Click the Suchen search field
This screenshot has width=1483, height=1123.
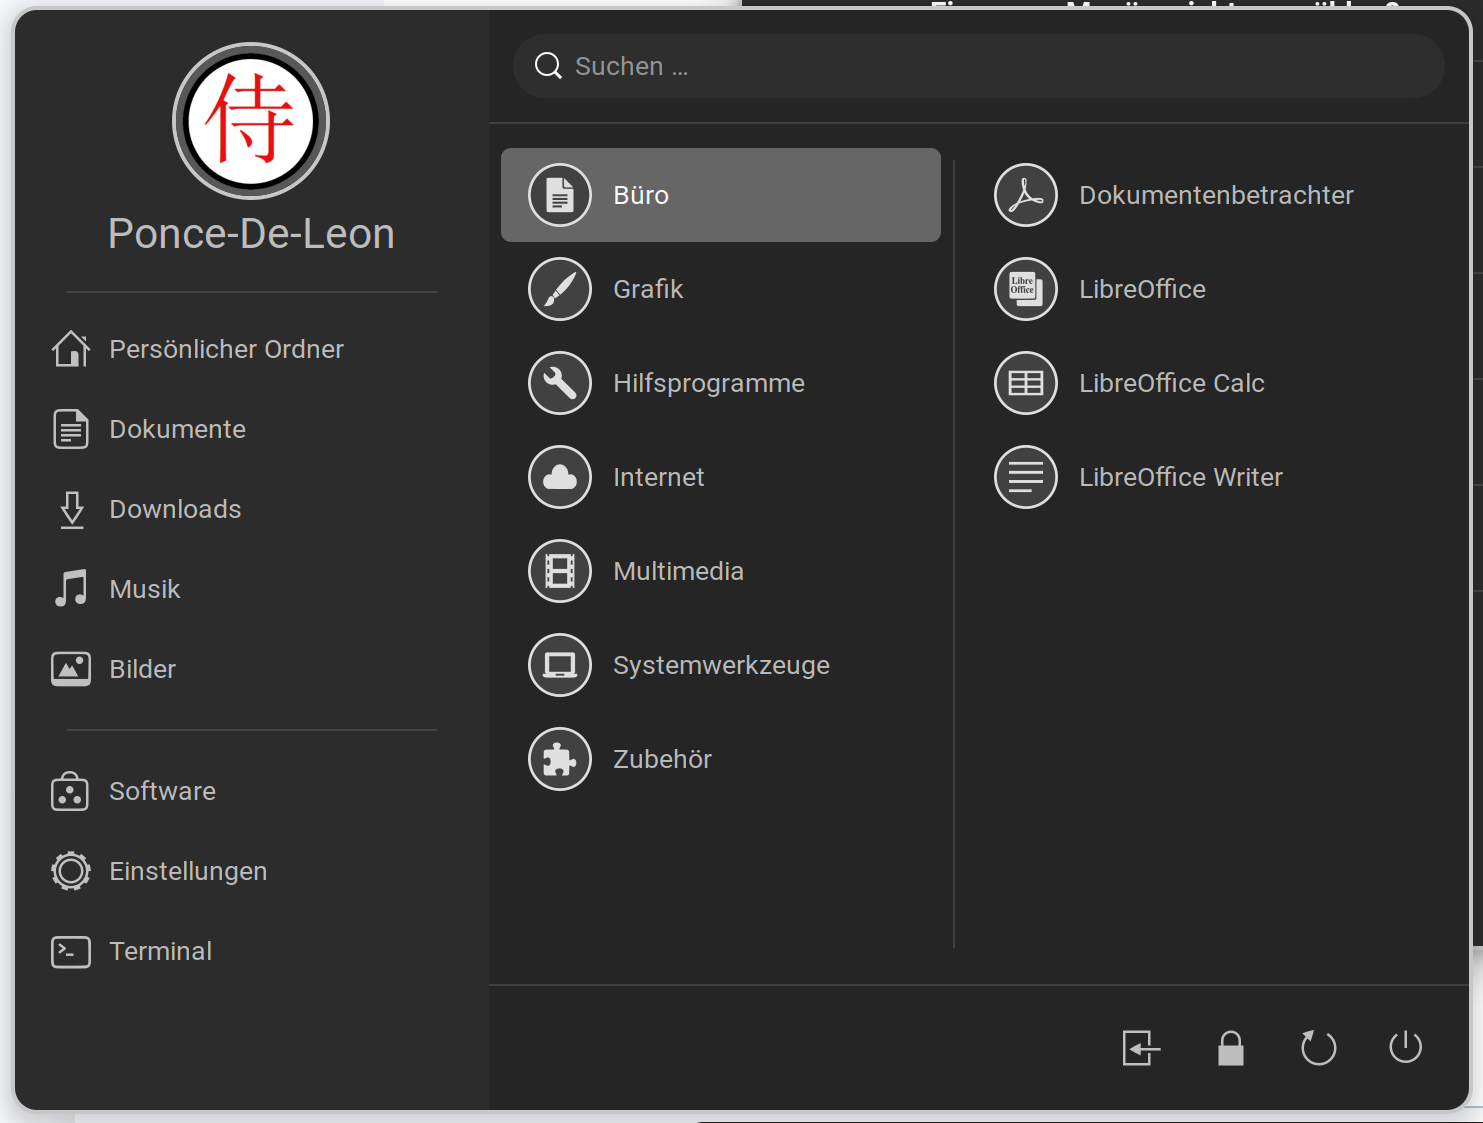[x=978, y=66]
